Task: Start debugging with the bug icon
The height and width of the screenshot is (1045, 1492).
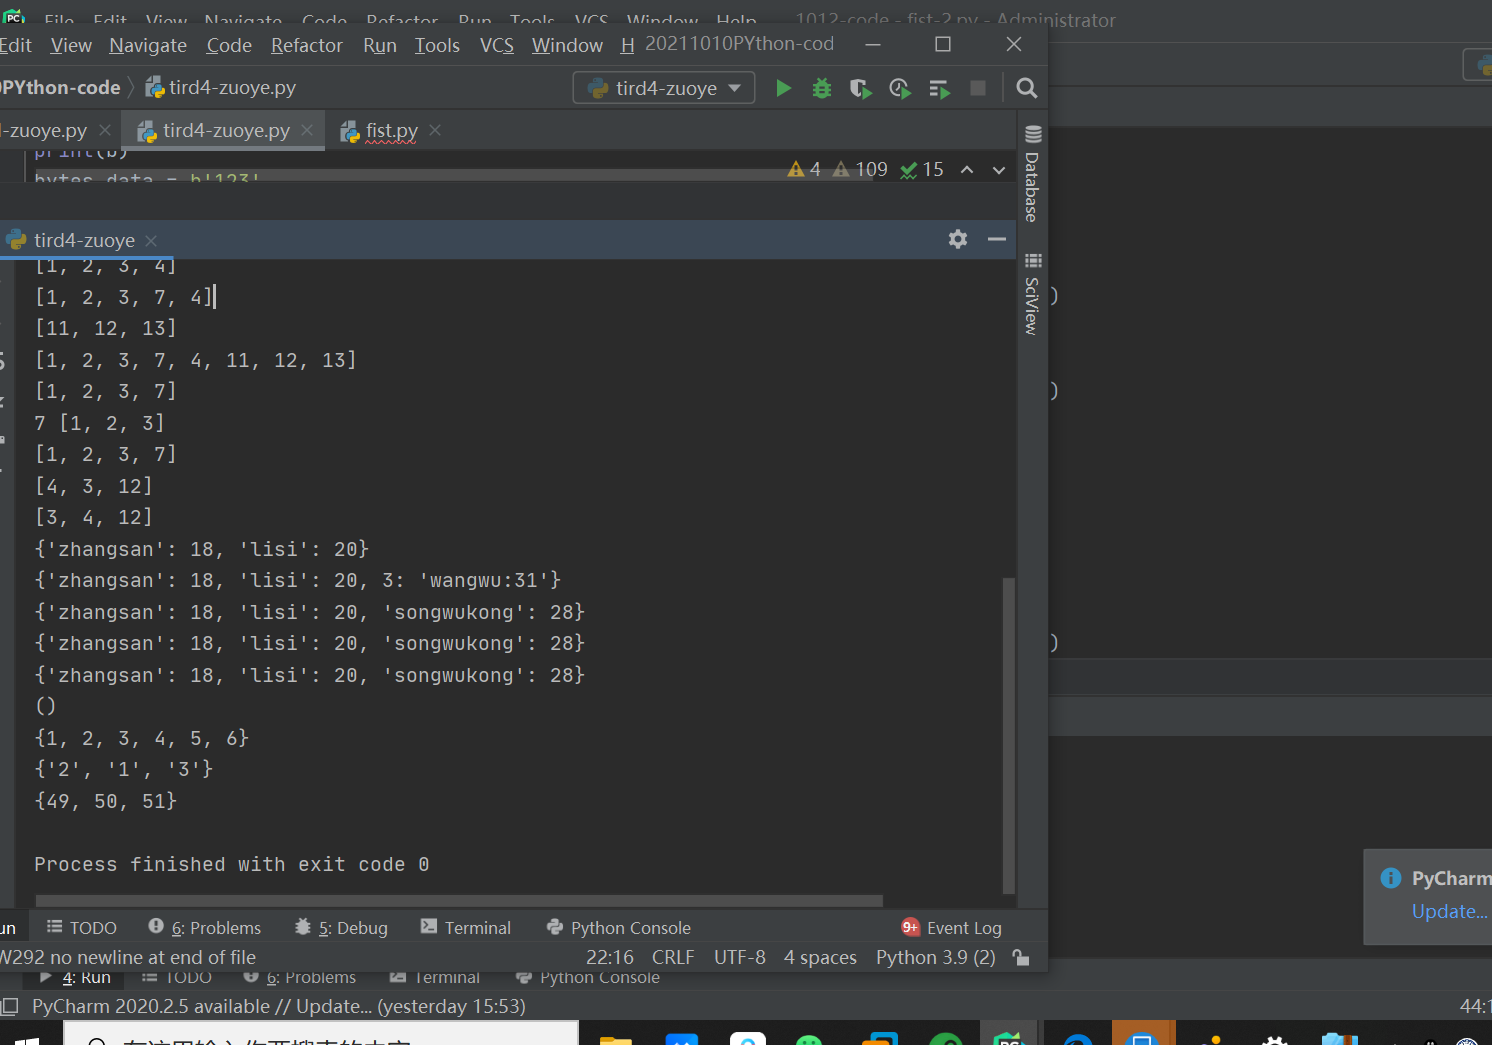Action: (821, 88)
